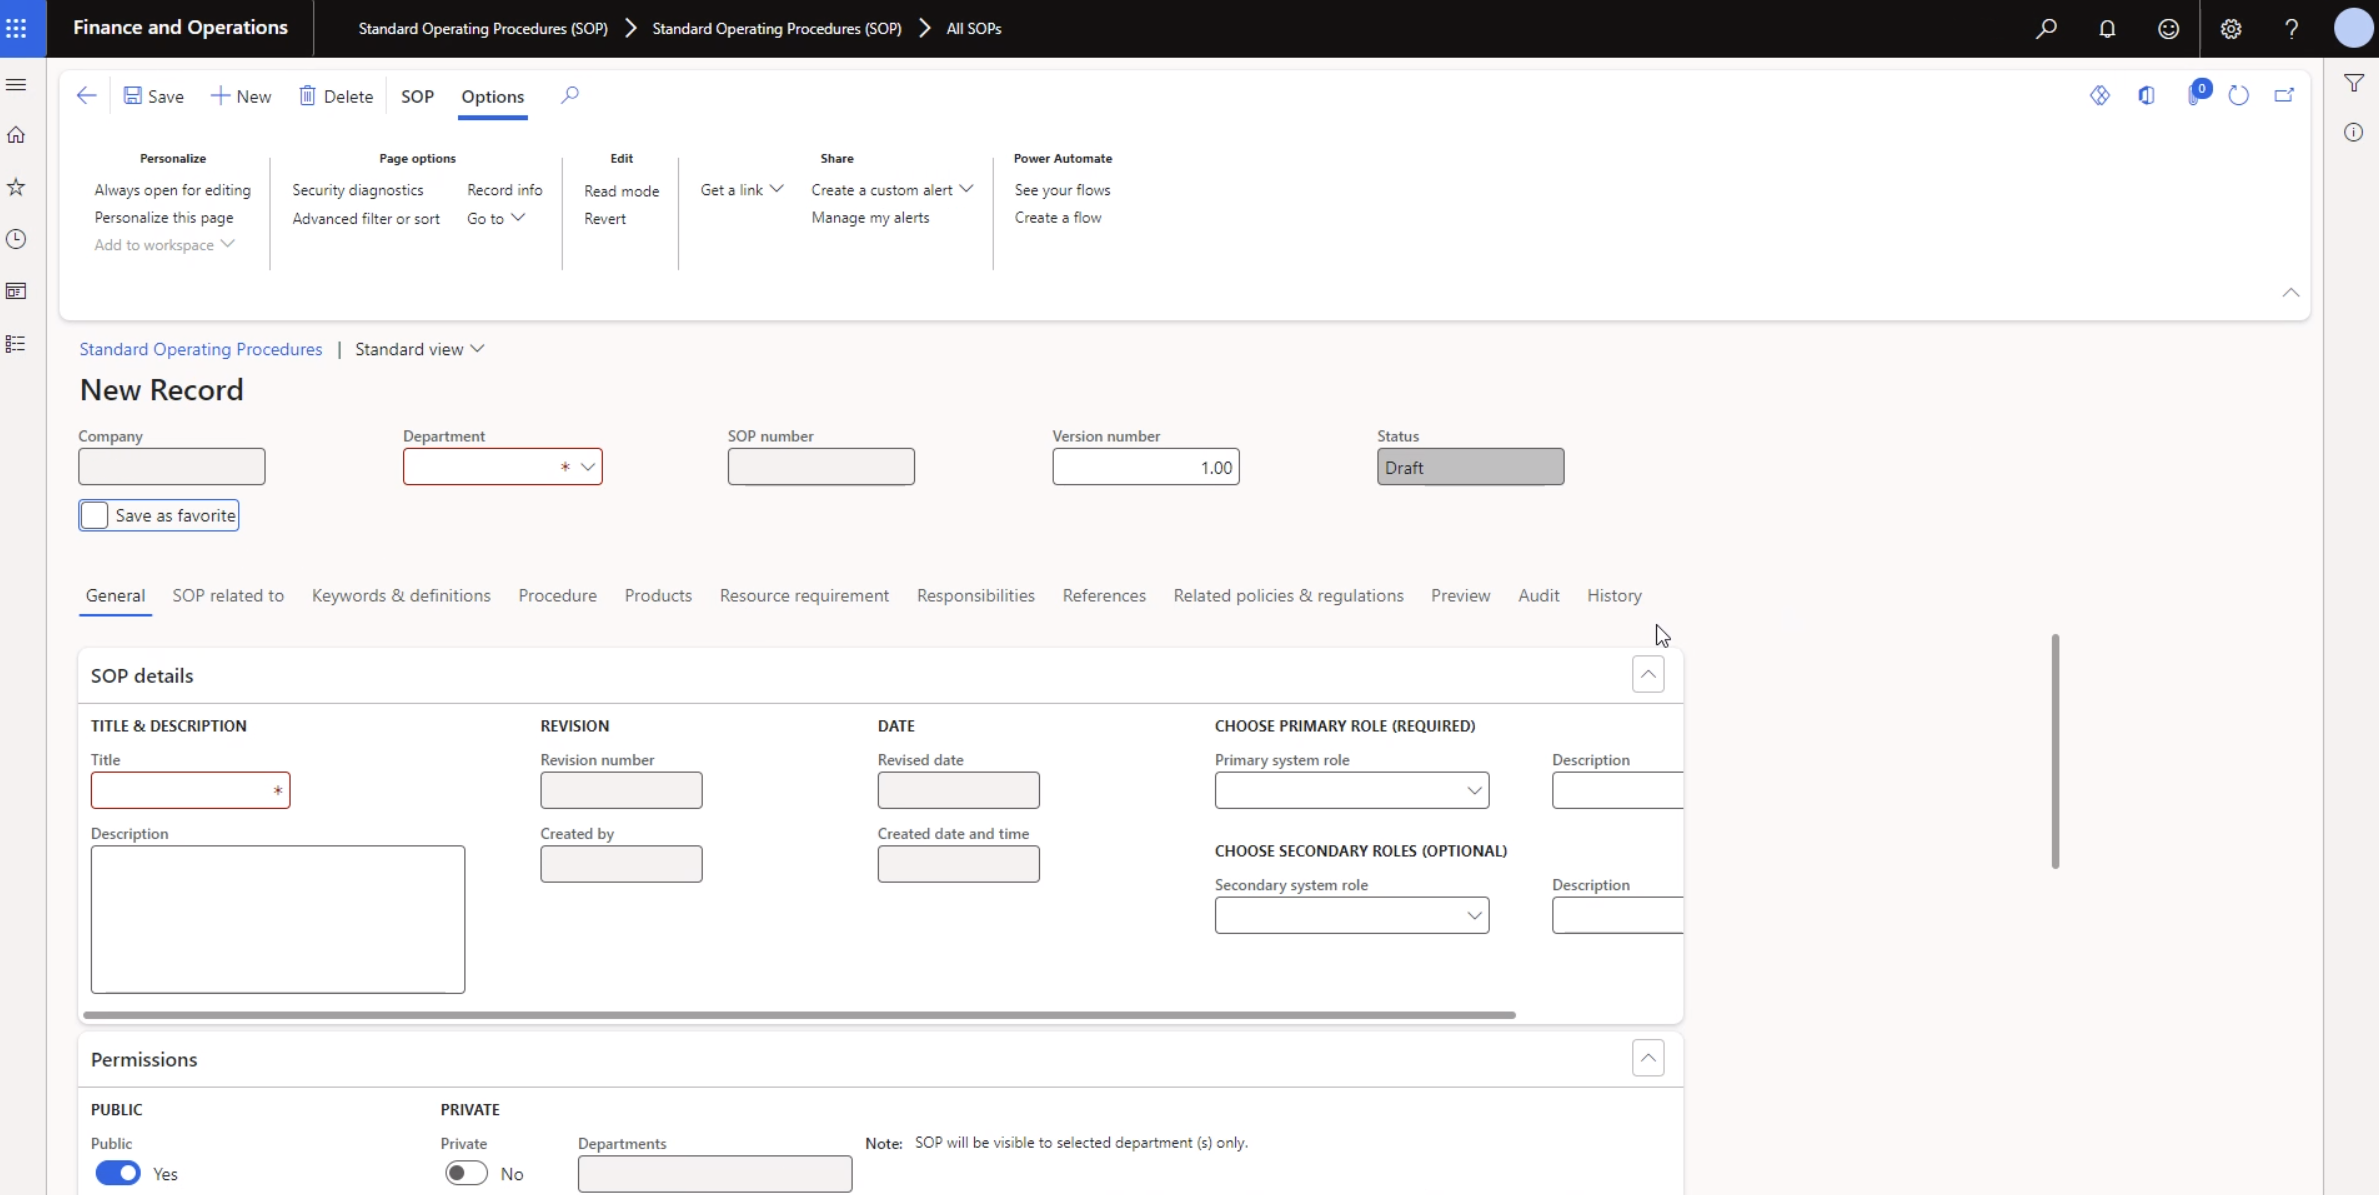Switch to the Procedure tab
This screenshot has width=2379, height=1195.
pos(558,594)
